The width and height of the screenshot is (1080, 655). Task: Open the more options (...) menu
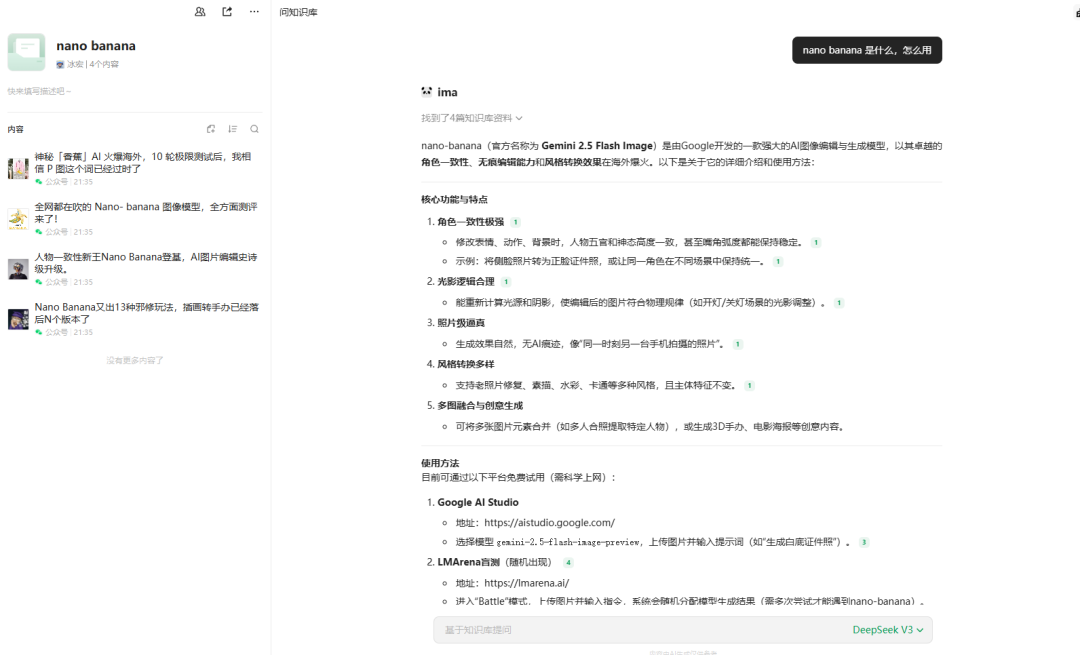pyautogui.click(x=253, y=12)
